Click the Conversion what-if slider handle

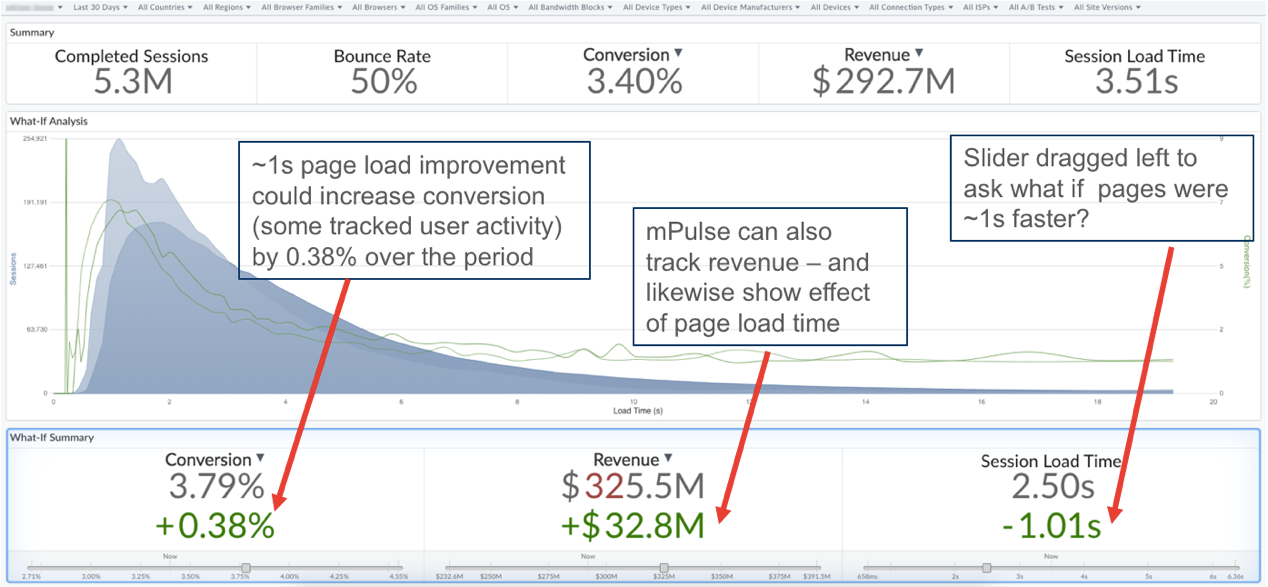click(246, 567)
